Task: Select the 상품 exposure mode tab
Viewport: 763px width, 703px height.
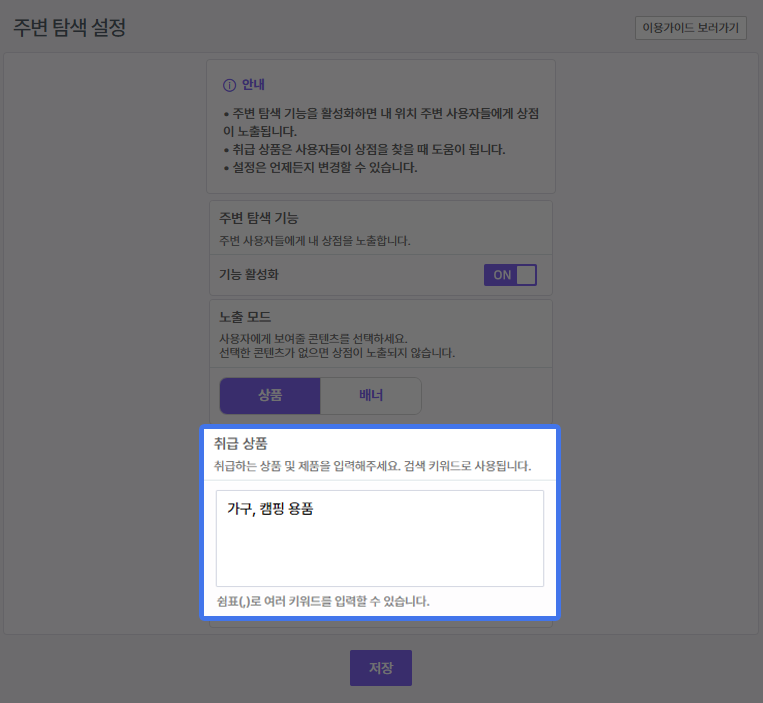Action: [x=270, y=395]
